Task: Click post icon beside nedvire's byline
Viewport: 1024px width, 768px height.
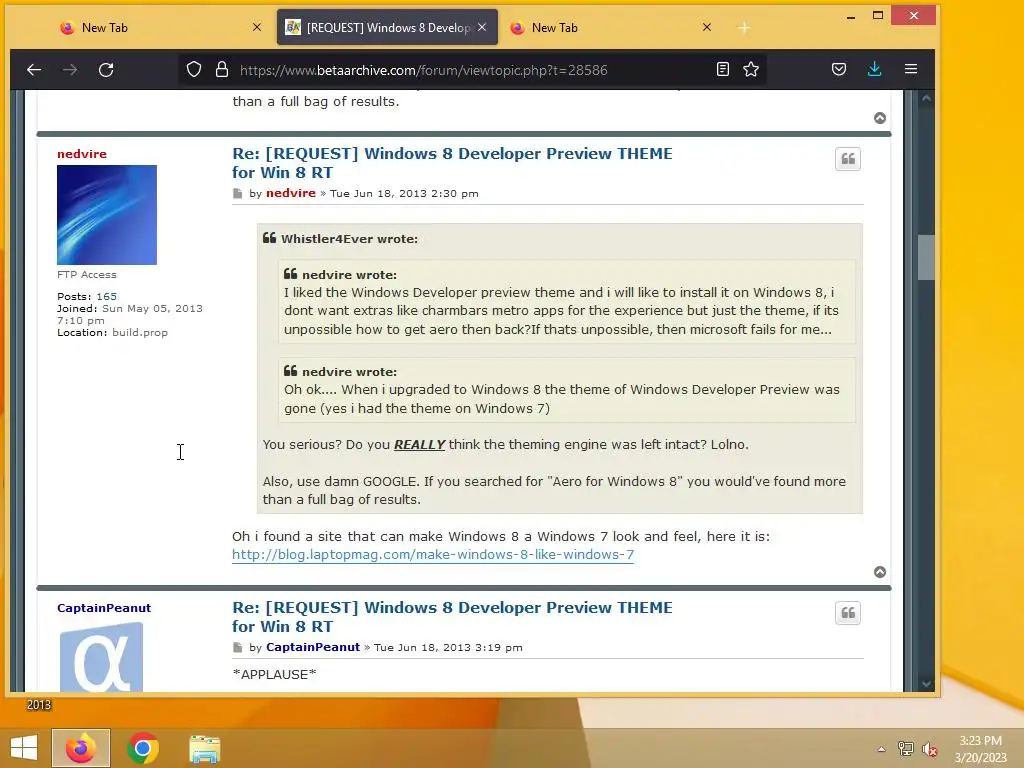Action: coord(237,193)
